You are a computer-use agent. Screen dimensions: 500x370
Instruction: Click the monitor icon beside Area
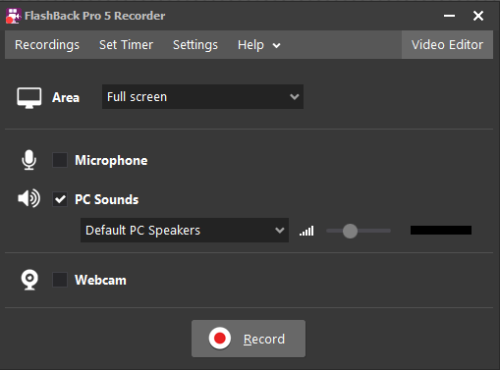(x=29, y=98)
